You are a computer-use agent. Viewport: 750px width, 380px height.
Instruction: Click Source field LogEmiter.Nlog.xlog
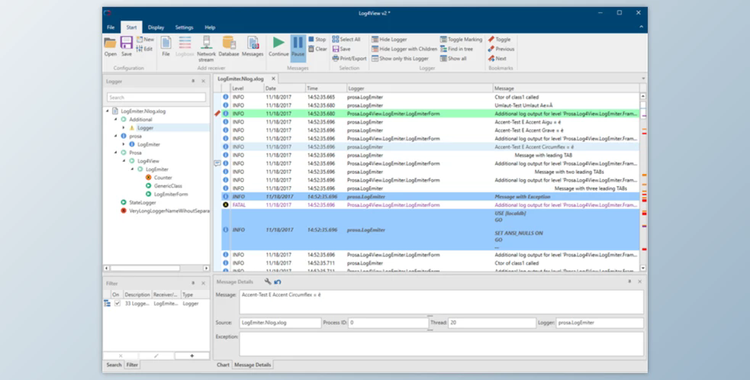click(x=280, y=323)
